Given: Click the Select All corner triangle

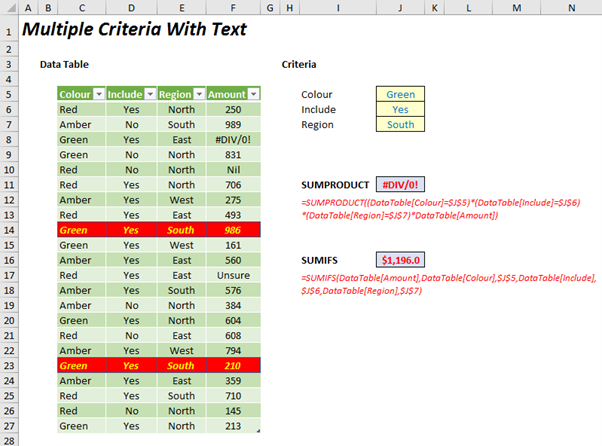Looking at the screenshot, I should click(12, 8).
